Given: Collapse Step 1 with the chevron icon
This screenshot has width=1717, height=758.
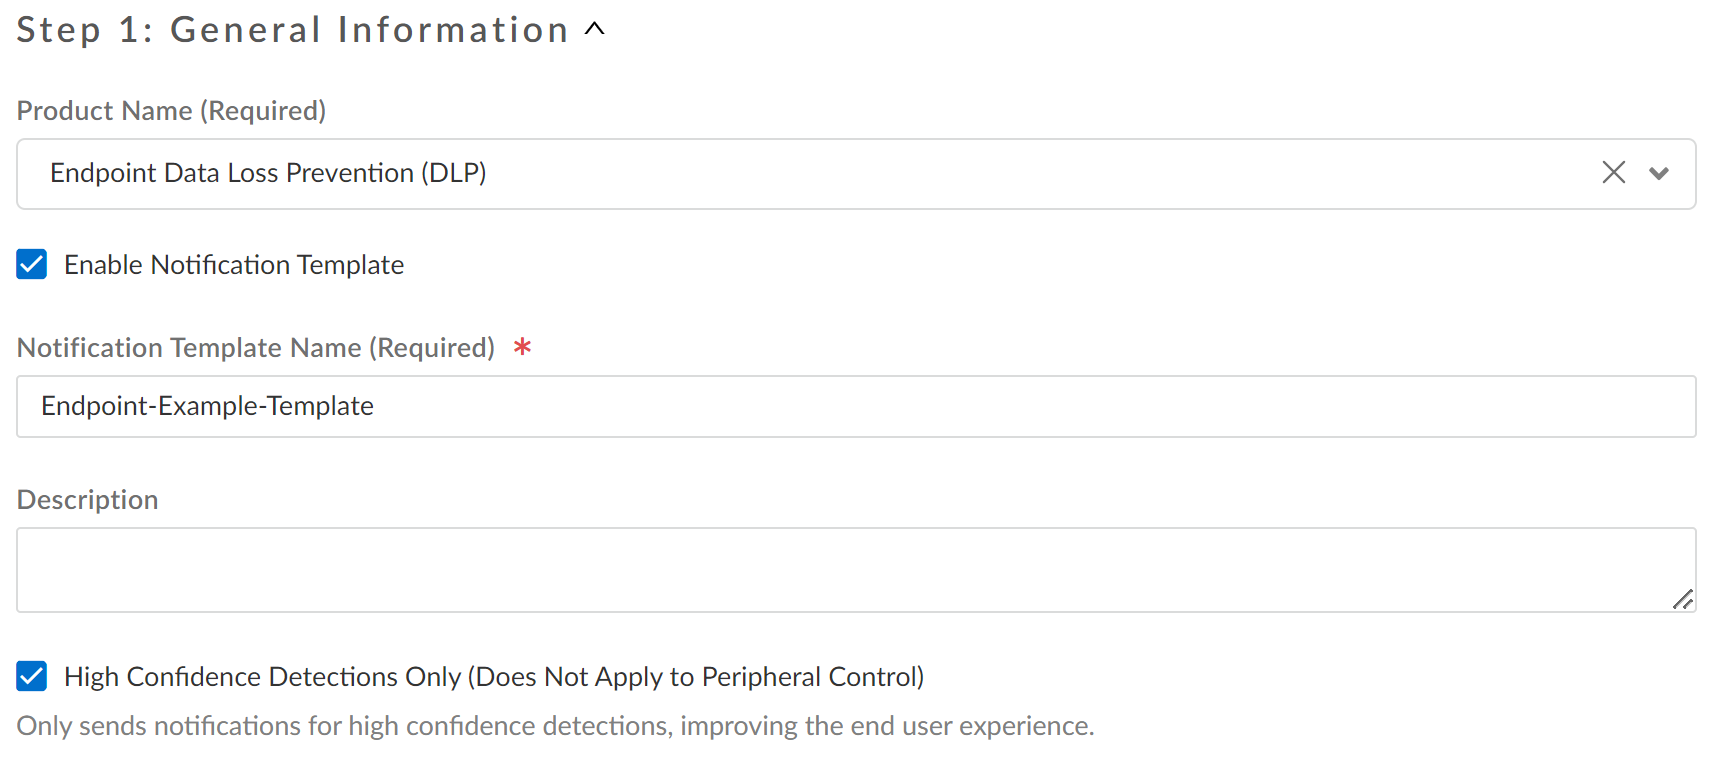Looking at the screenshot, I should pos(595,29).
